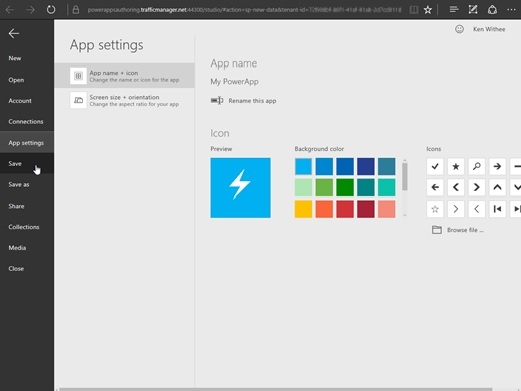Click the lightning bolt icon preview
The width and height of the screenshot is (521, 391).
(240, 188)
